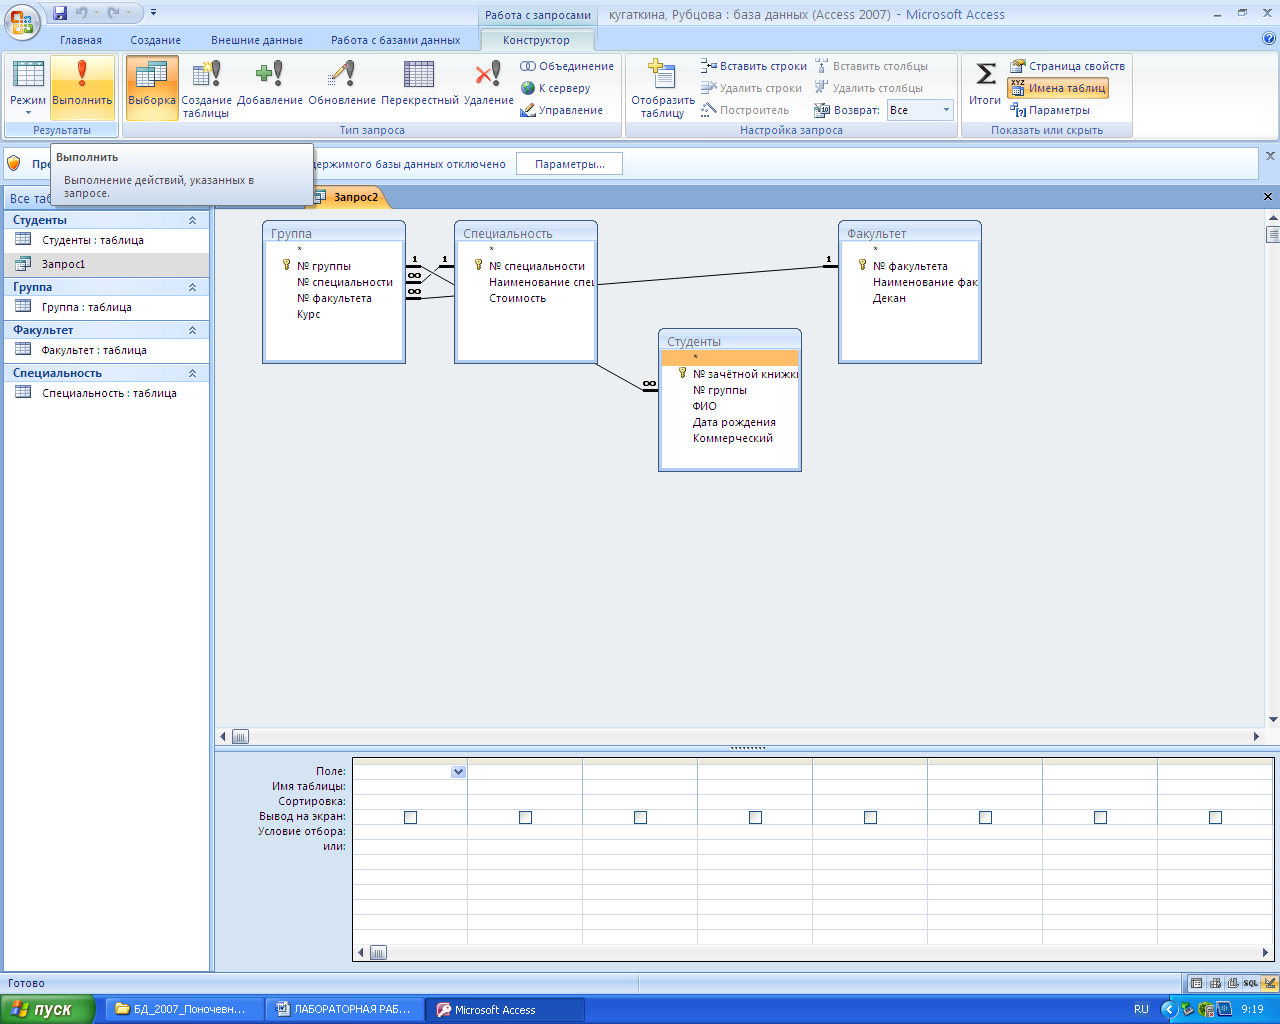This screenshot has width=1280, height=1024.
Task: Check Вывод на экран in second column
Action: click(525, 817)
